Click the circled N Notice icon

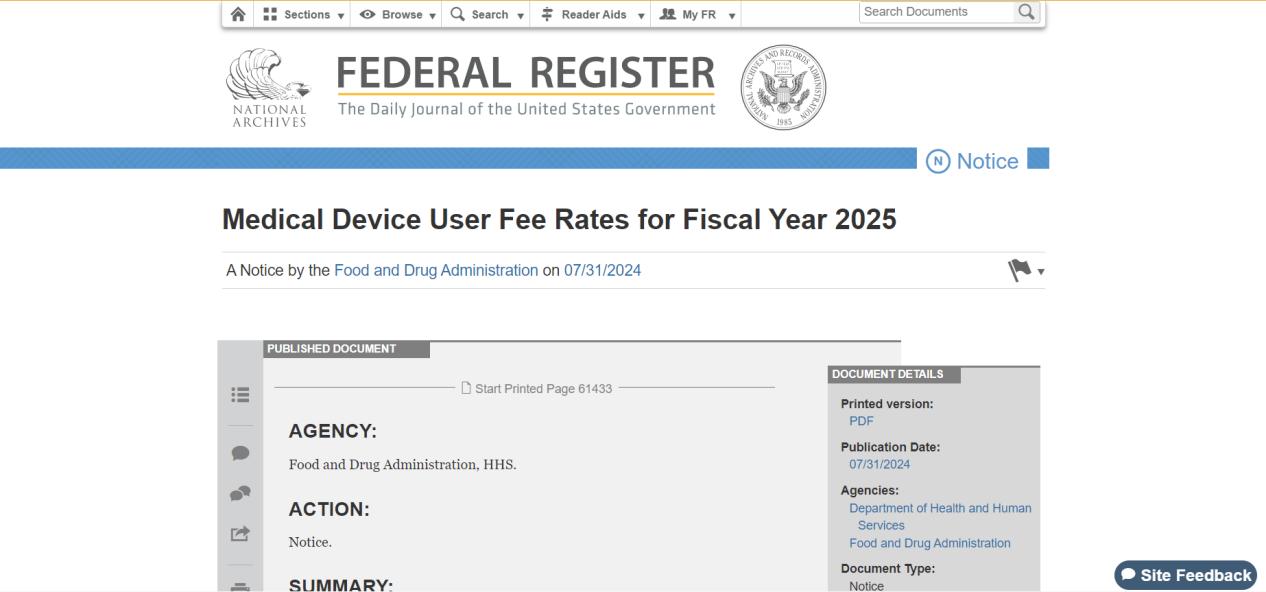pyautogui.click(x=938, y=162)
